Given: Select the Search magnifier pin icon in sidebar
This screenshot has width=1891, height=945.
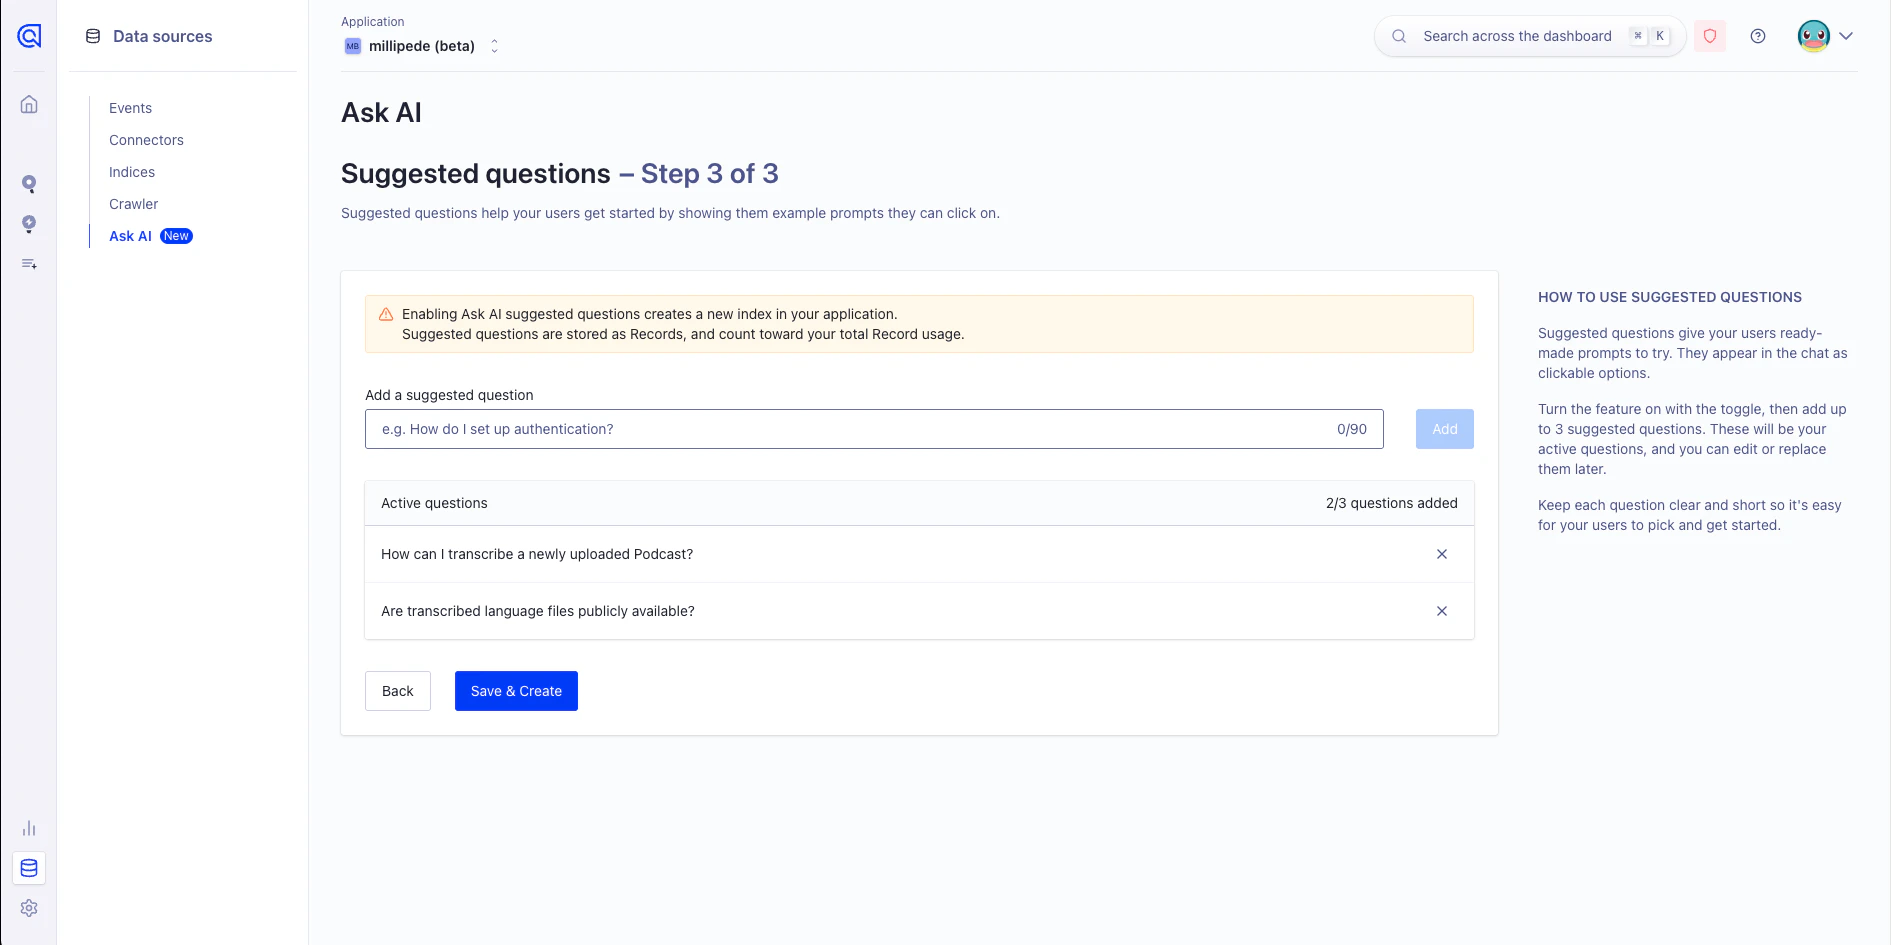Looking at the screenshot, I should pos(28,184).
